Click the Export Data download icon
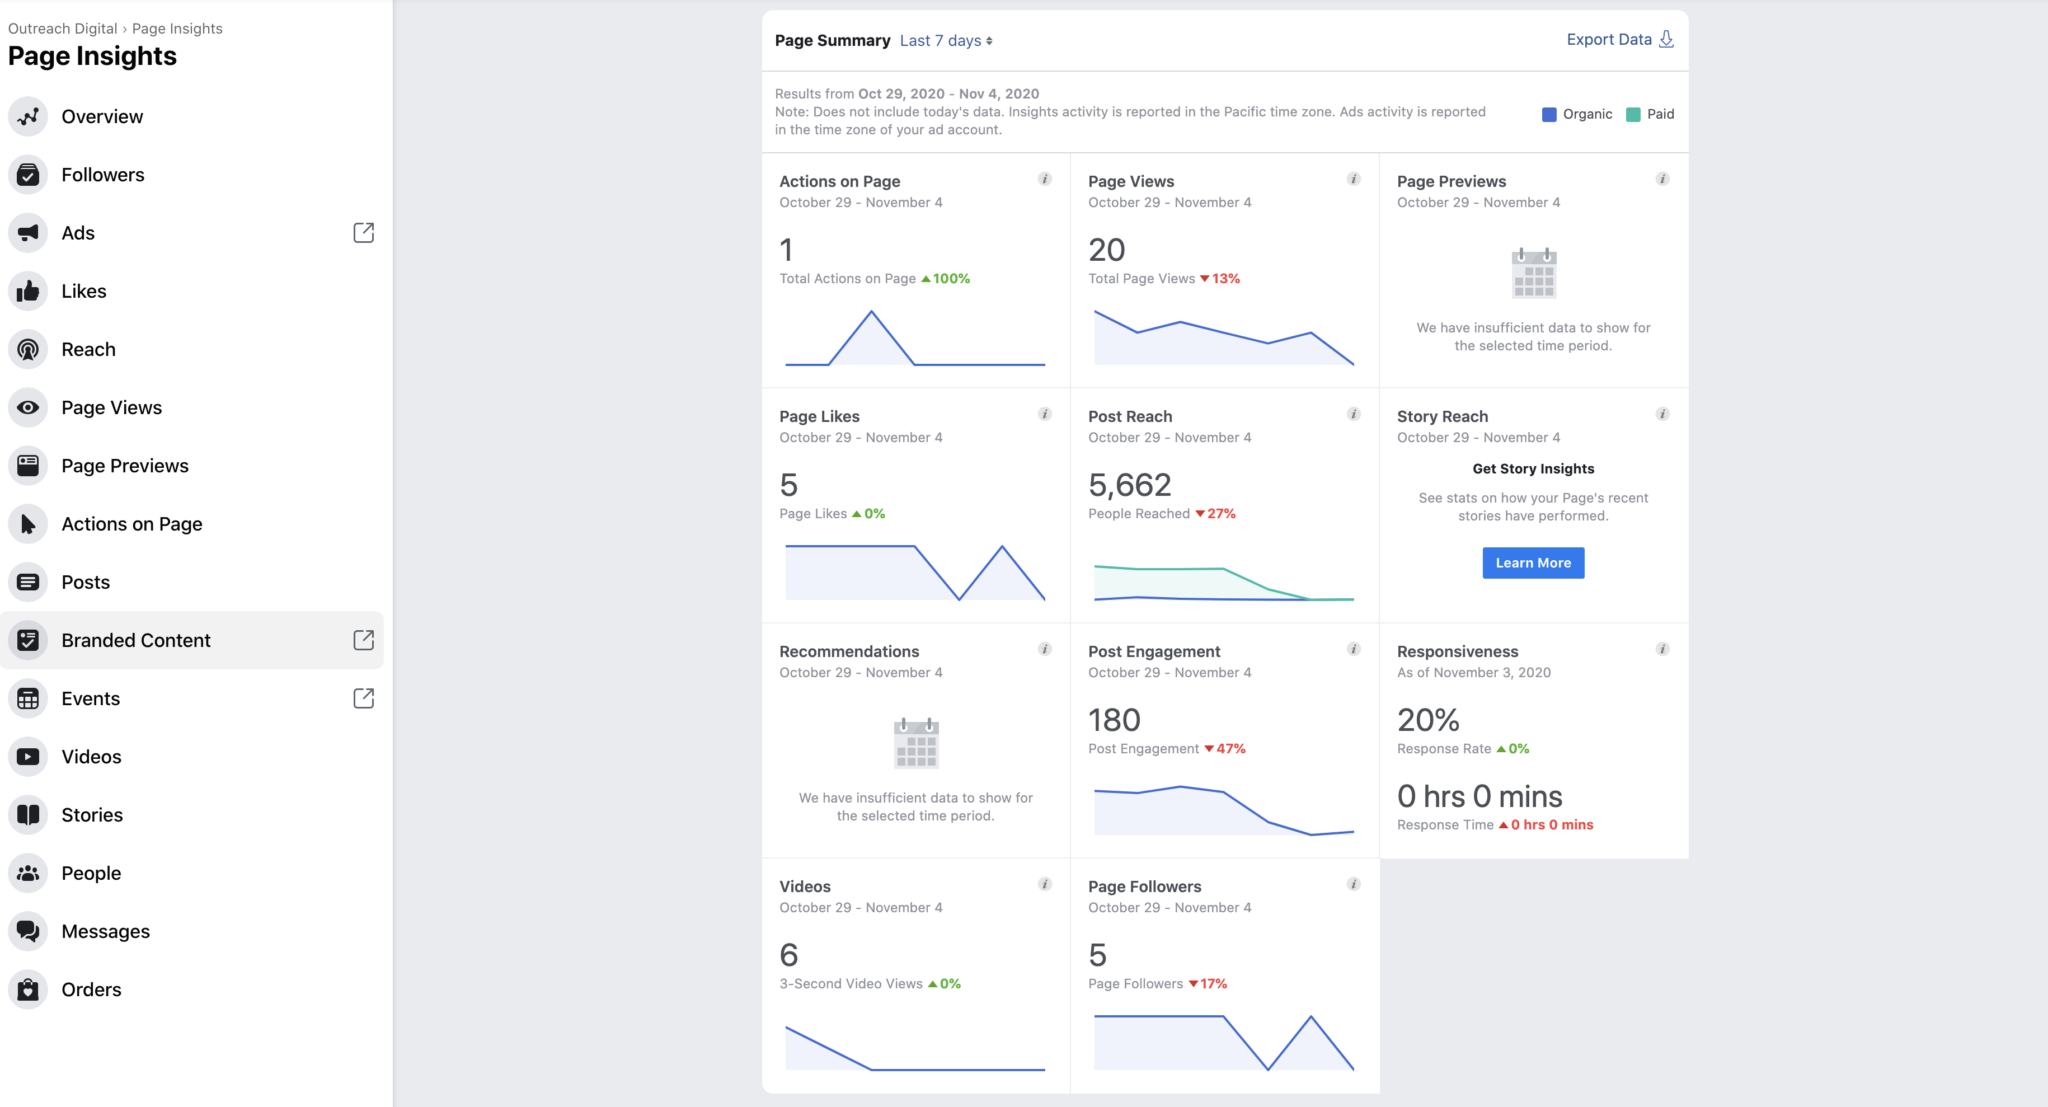This screenshot has height=1107, width=2048. (x=1666, y=38)
